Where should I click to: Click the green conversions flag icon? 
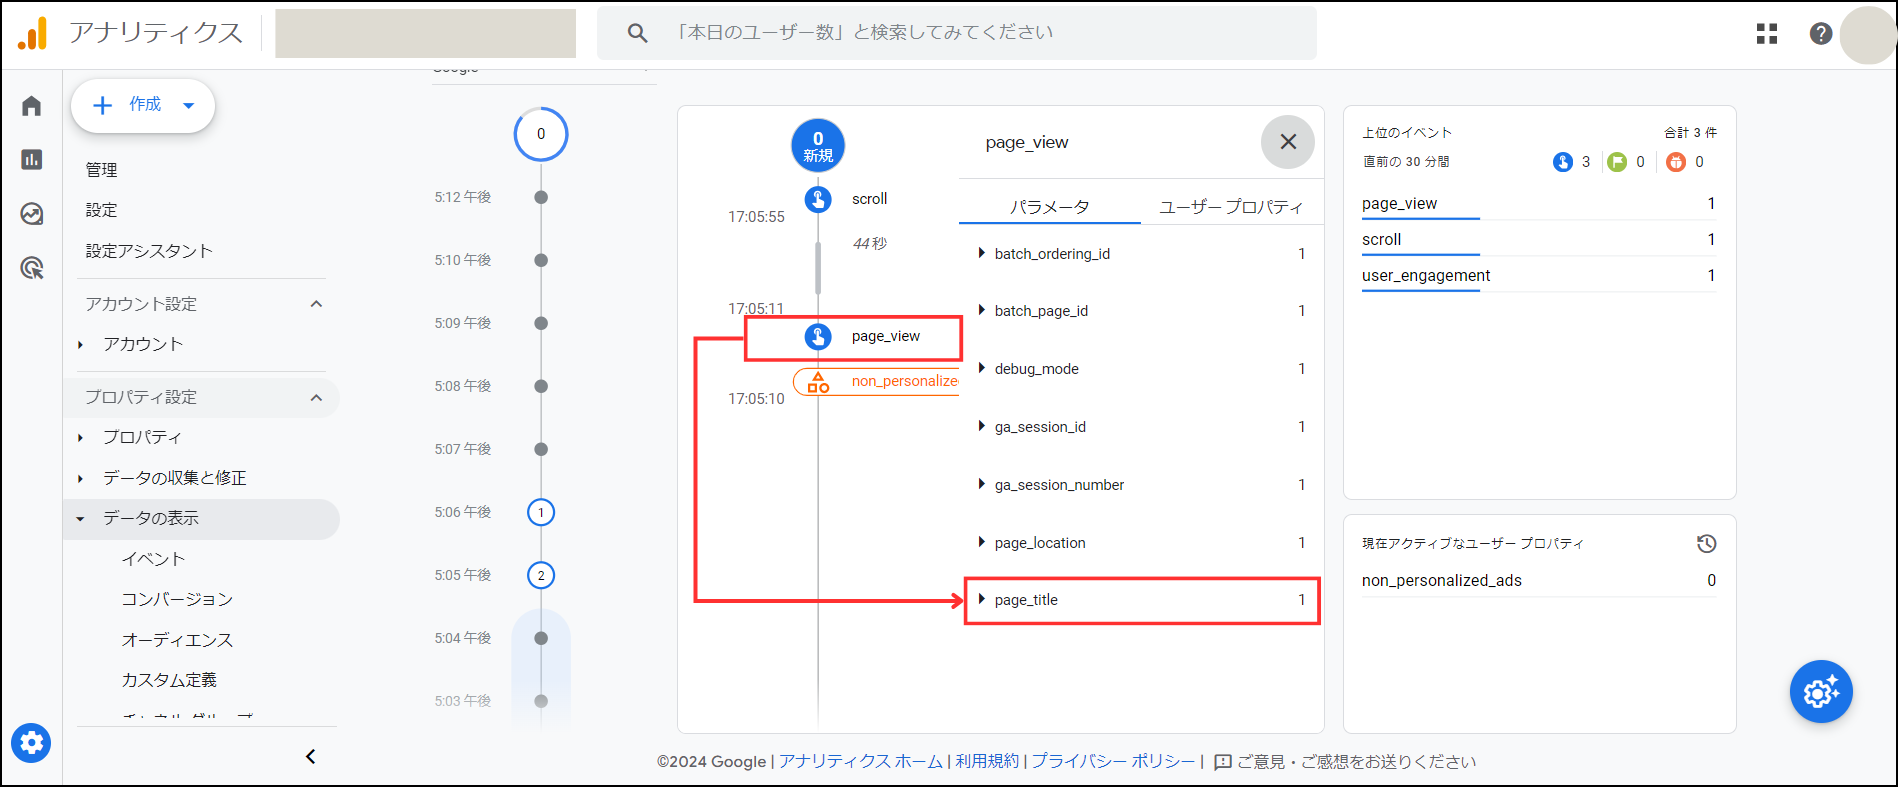click(1617, 162)
